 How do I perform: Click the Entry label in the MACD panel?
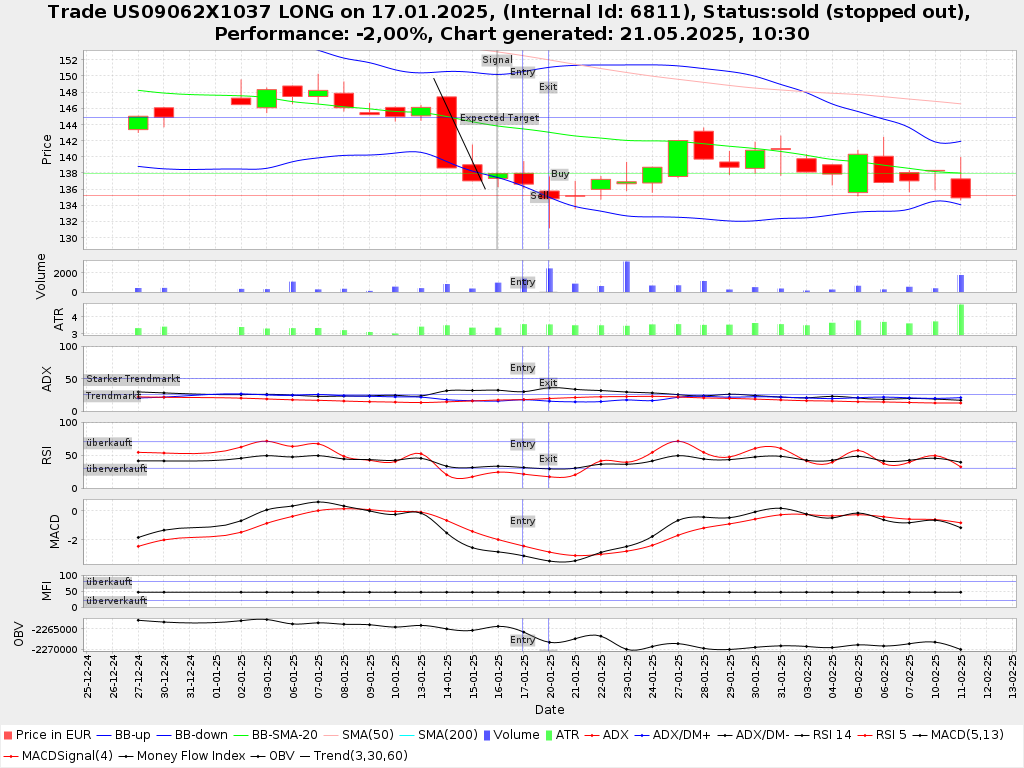point(522,521)
